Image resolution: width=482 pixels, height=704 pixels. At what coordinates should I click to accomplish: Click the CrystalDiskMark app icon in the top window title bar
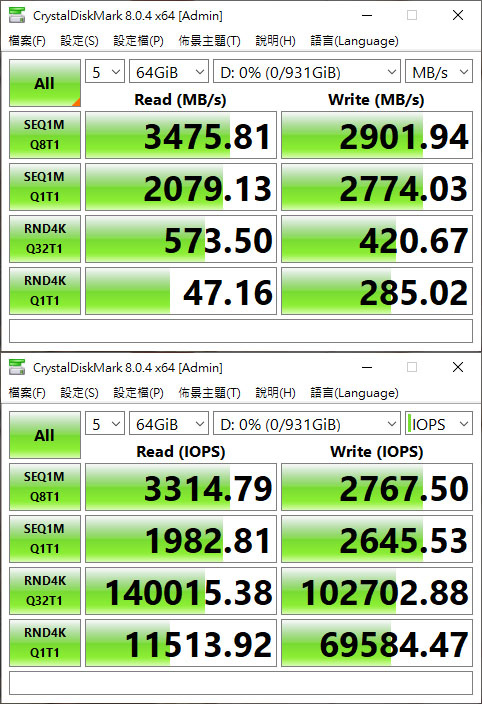click(17, 15)
